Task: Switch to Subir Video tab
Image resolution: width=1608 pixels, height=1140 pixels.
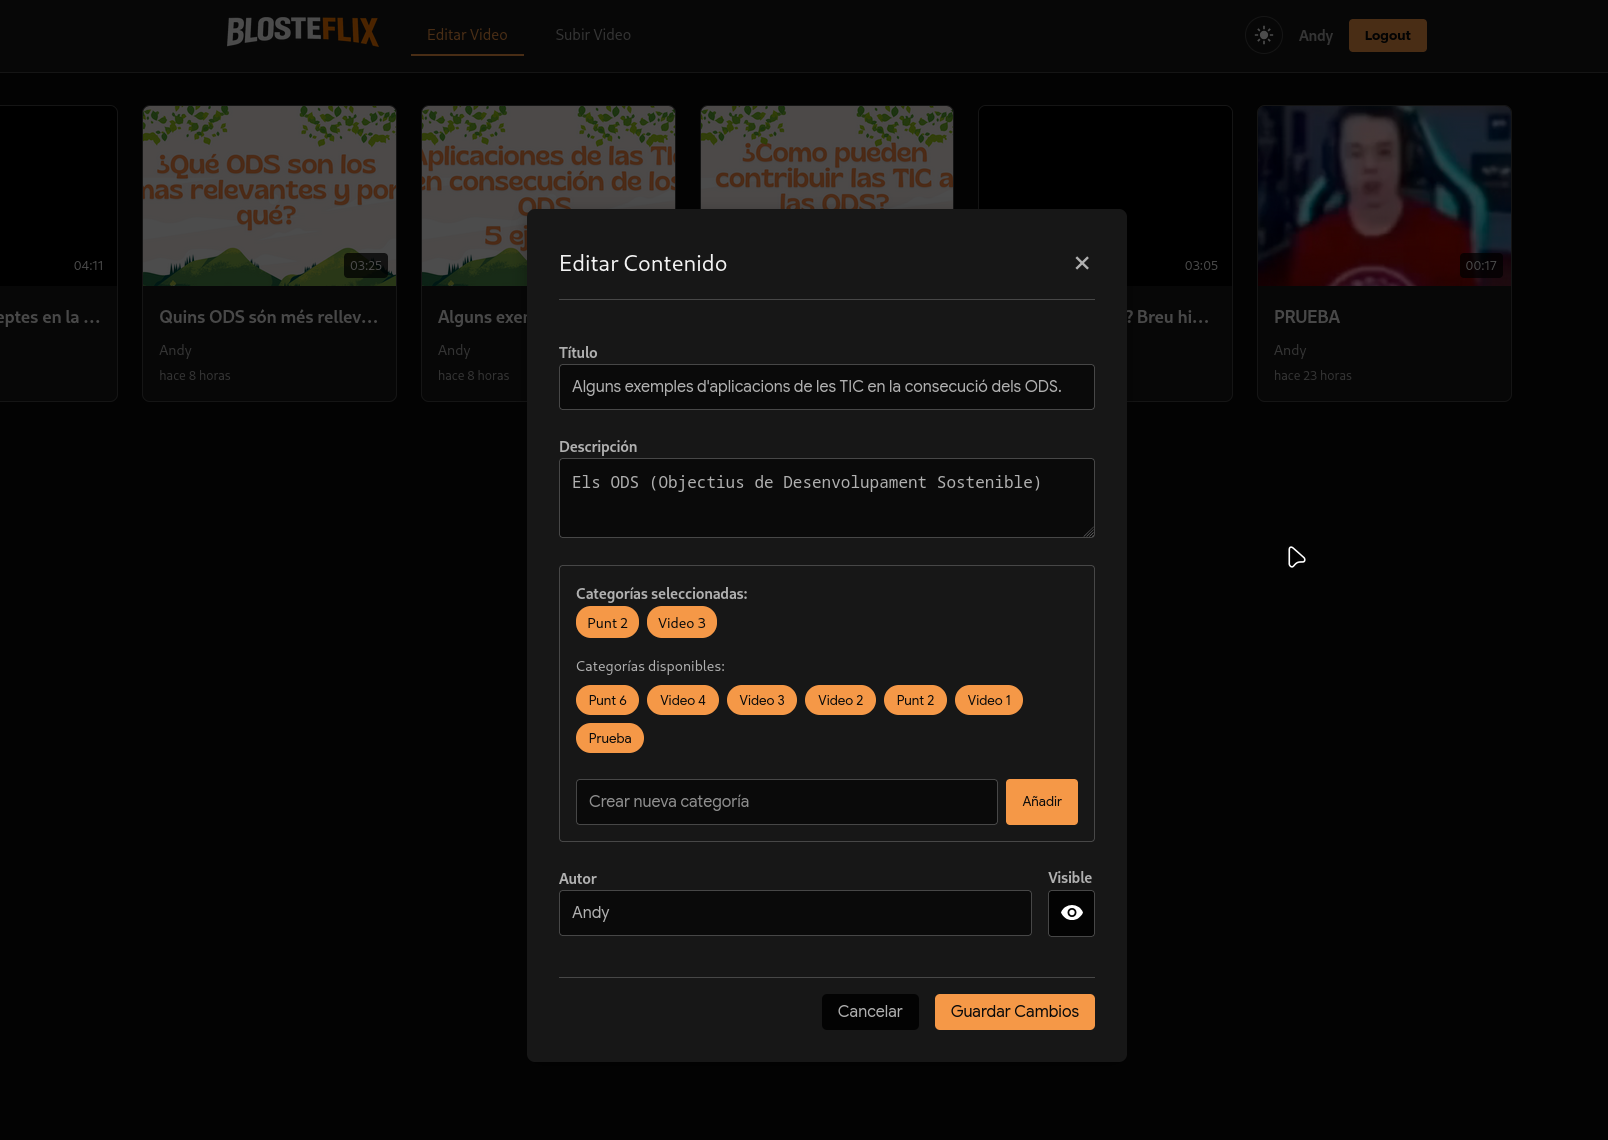Action: click(x=593, y=35)
